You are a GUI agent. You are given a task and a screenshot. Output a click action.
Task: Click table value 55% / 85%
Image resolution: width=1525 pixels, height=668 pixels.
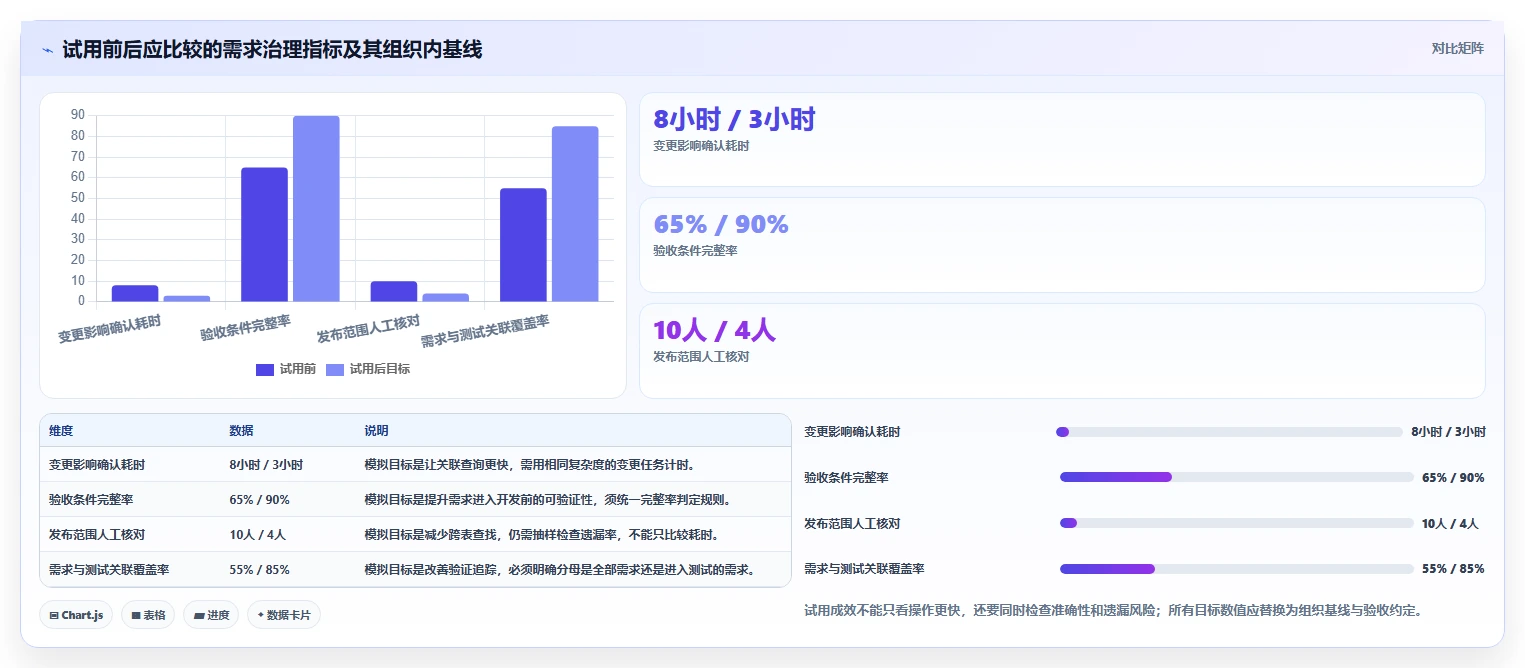click(259, 570)
